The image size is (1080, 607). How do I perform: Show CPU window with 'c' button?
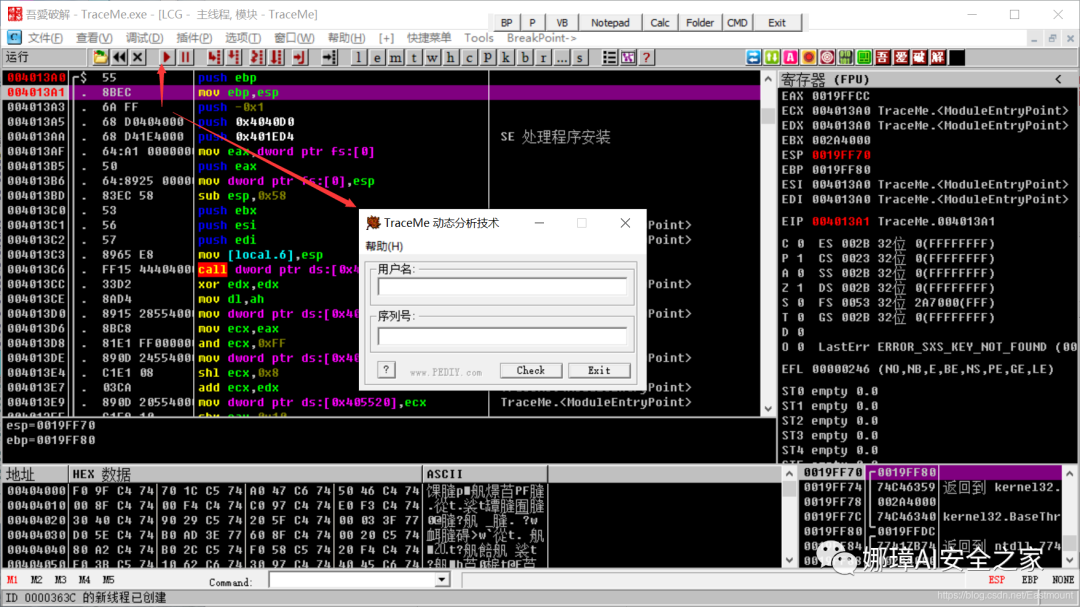469,57
